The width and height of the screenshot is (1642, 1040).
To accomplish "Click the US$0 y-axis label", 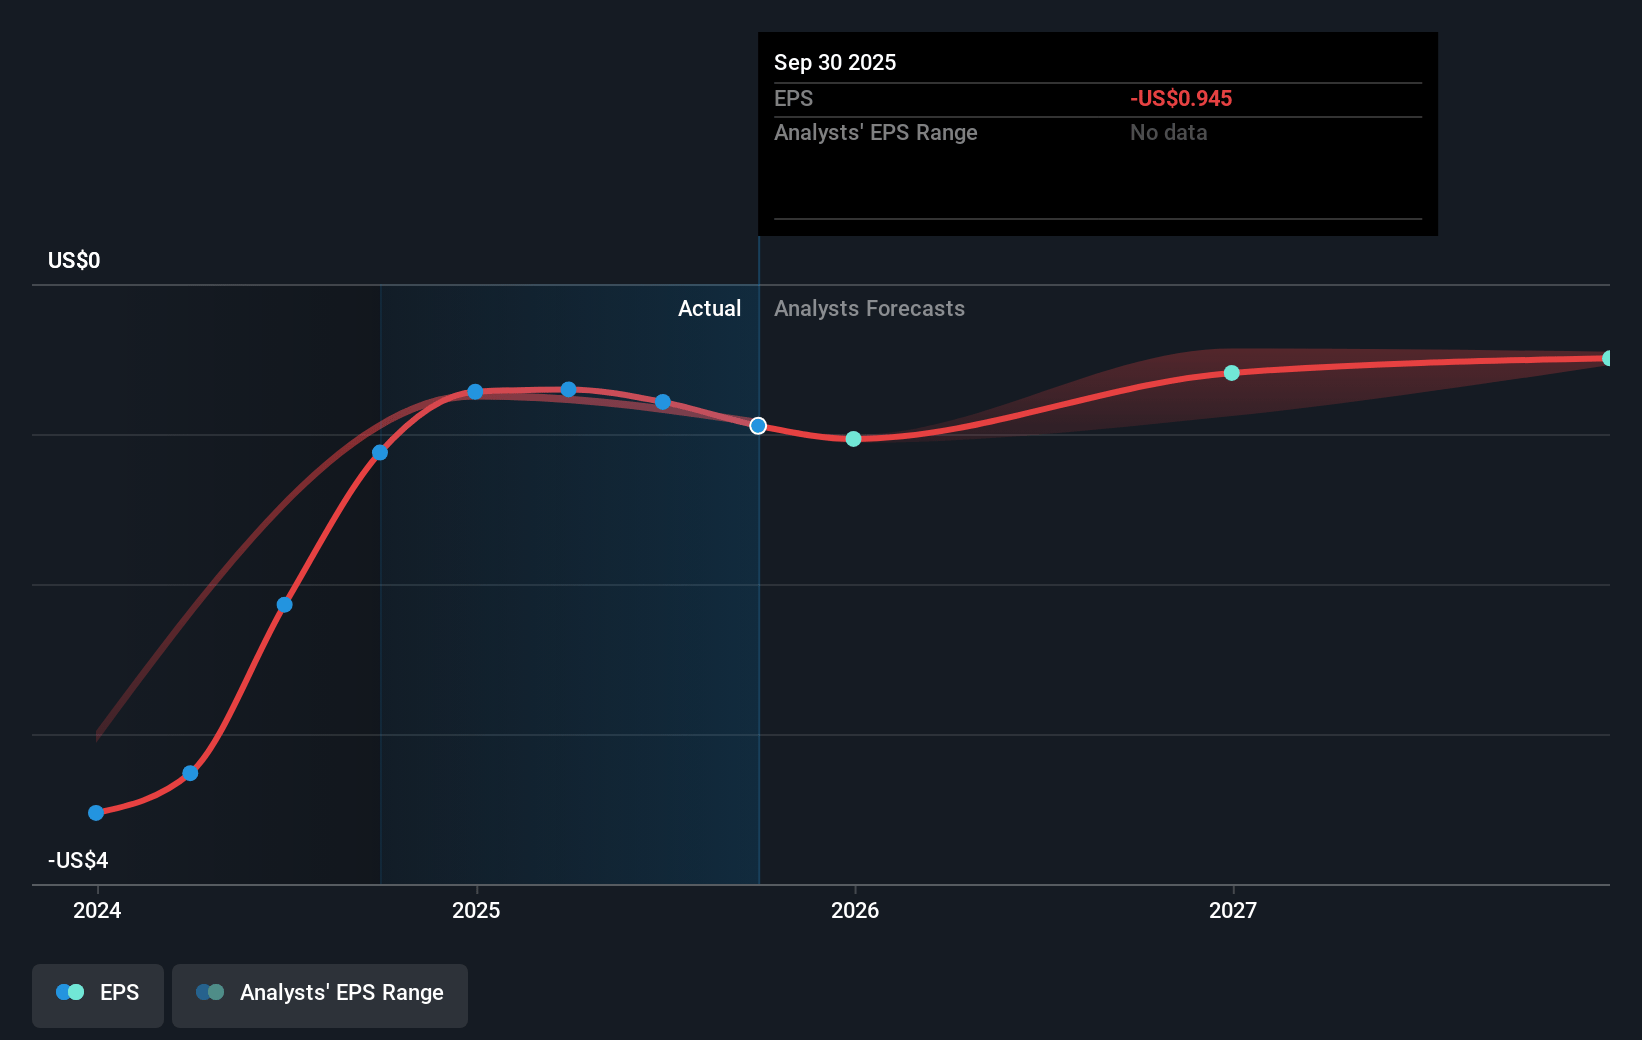I will pos(74,261).
